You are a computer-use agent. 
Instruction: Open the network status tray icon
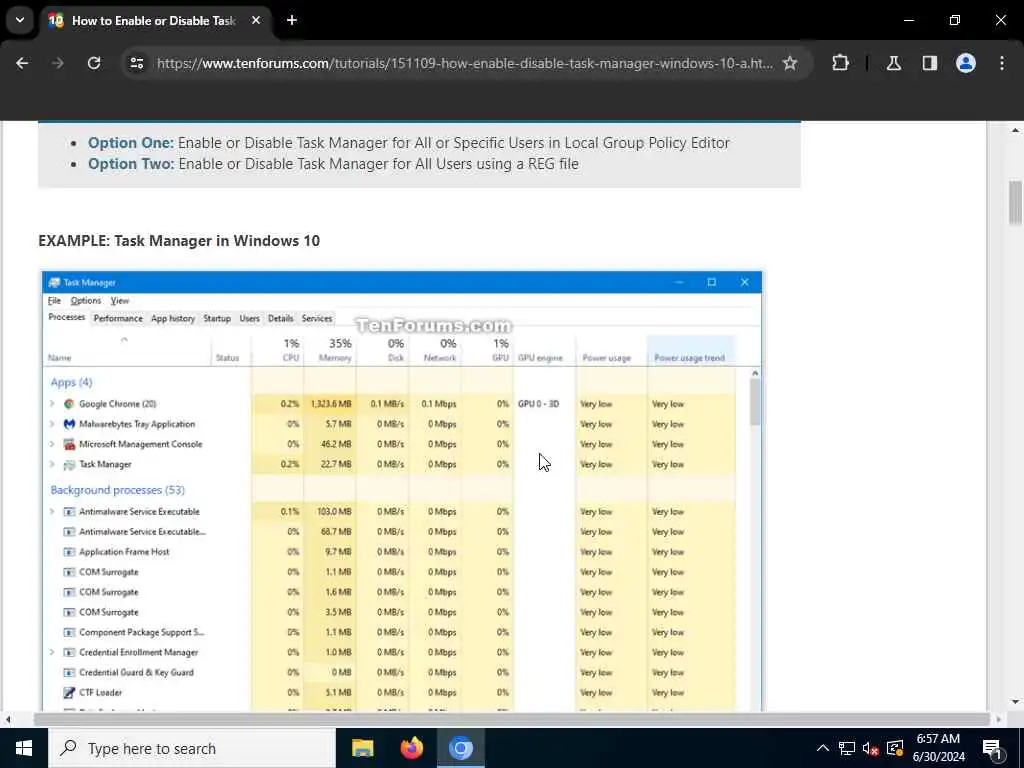(x=847, y=748)
